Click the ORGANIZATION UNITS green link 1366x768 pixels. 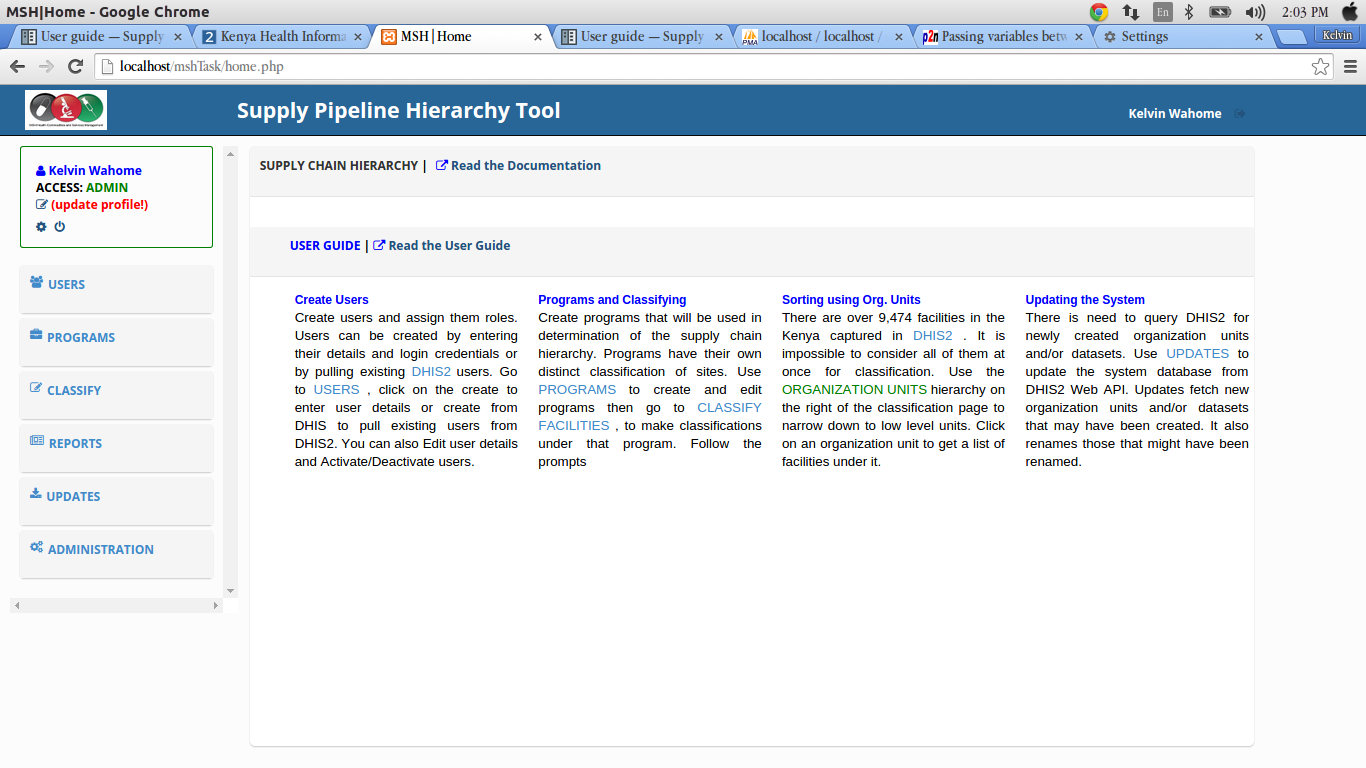tap(855, 390)
